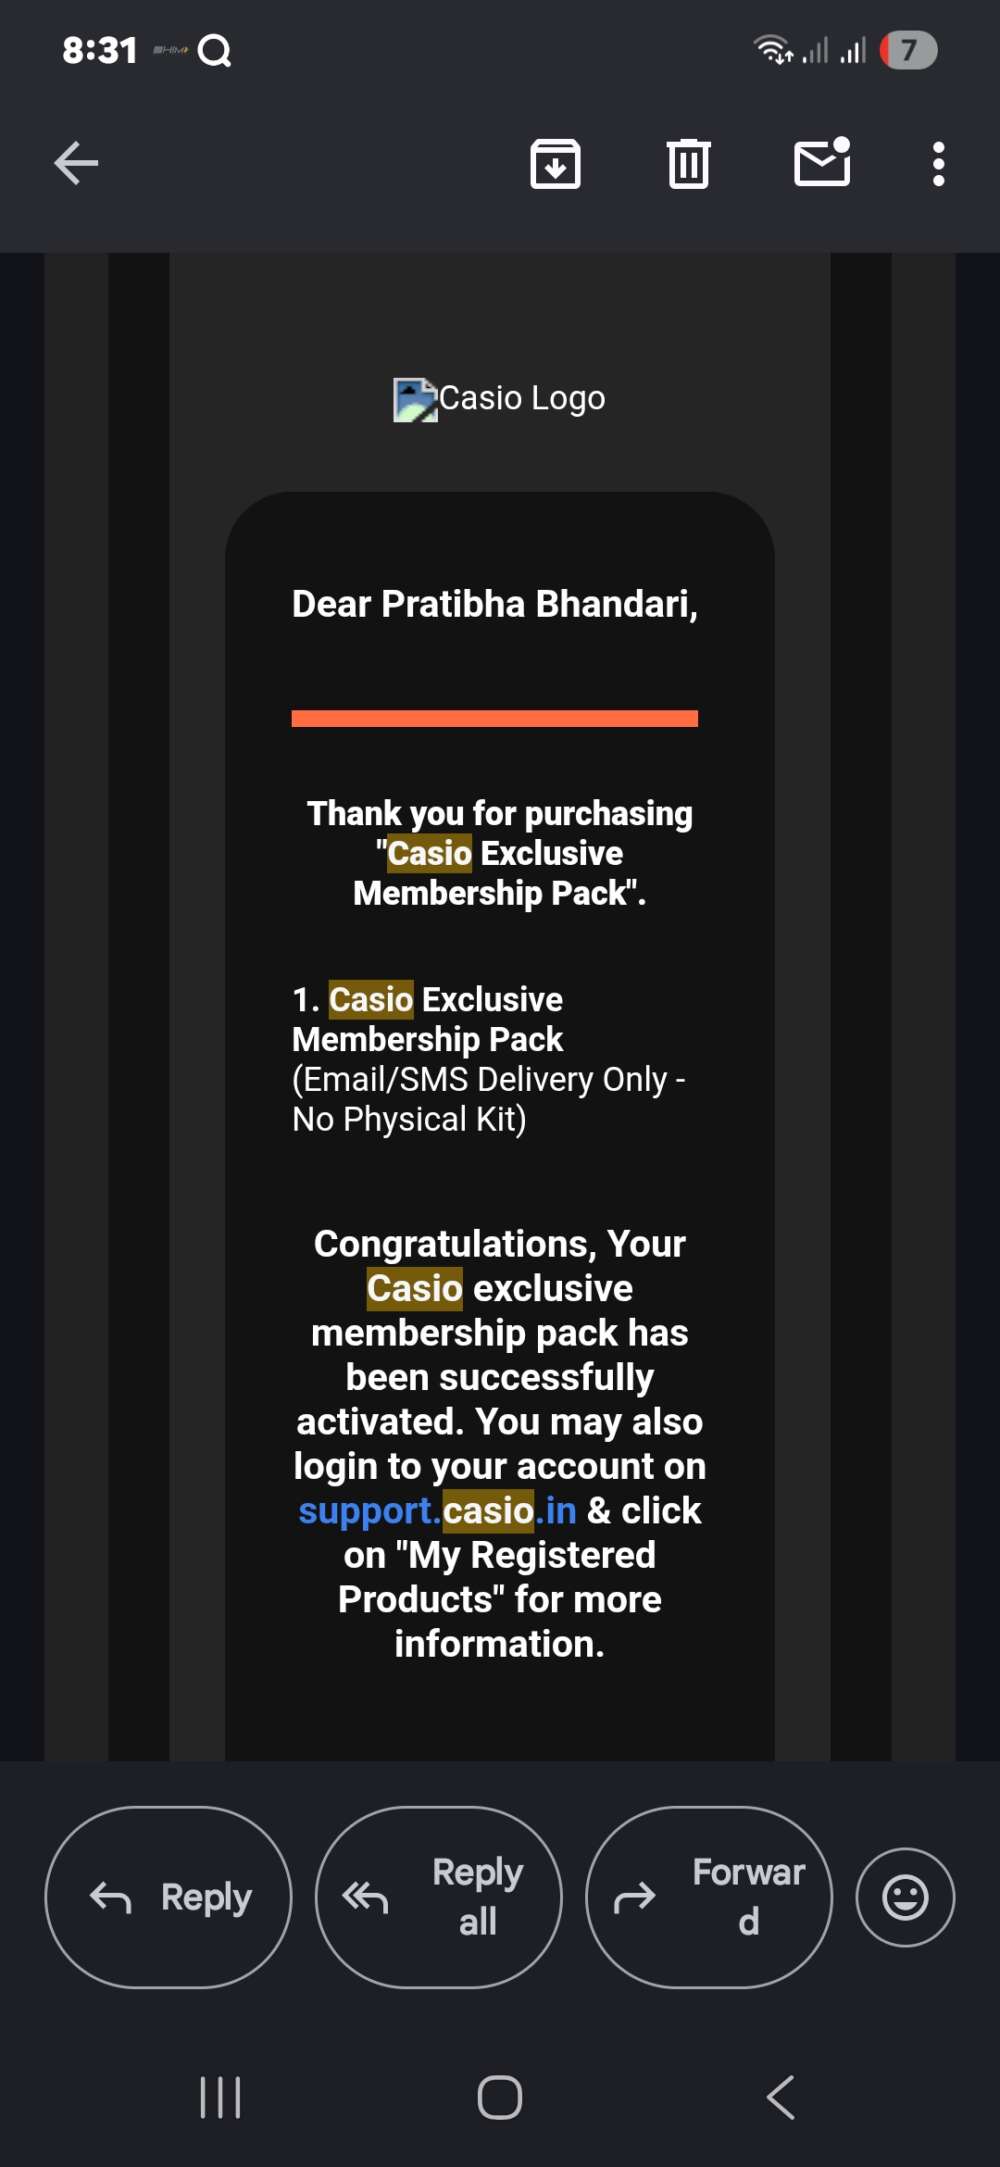Image resolution: width=1000 pixels, height=2167 pixels.
Task: Open recent apps from navigation bar
Action: point(220,2097)
